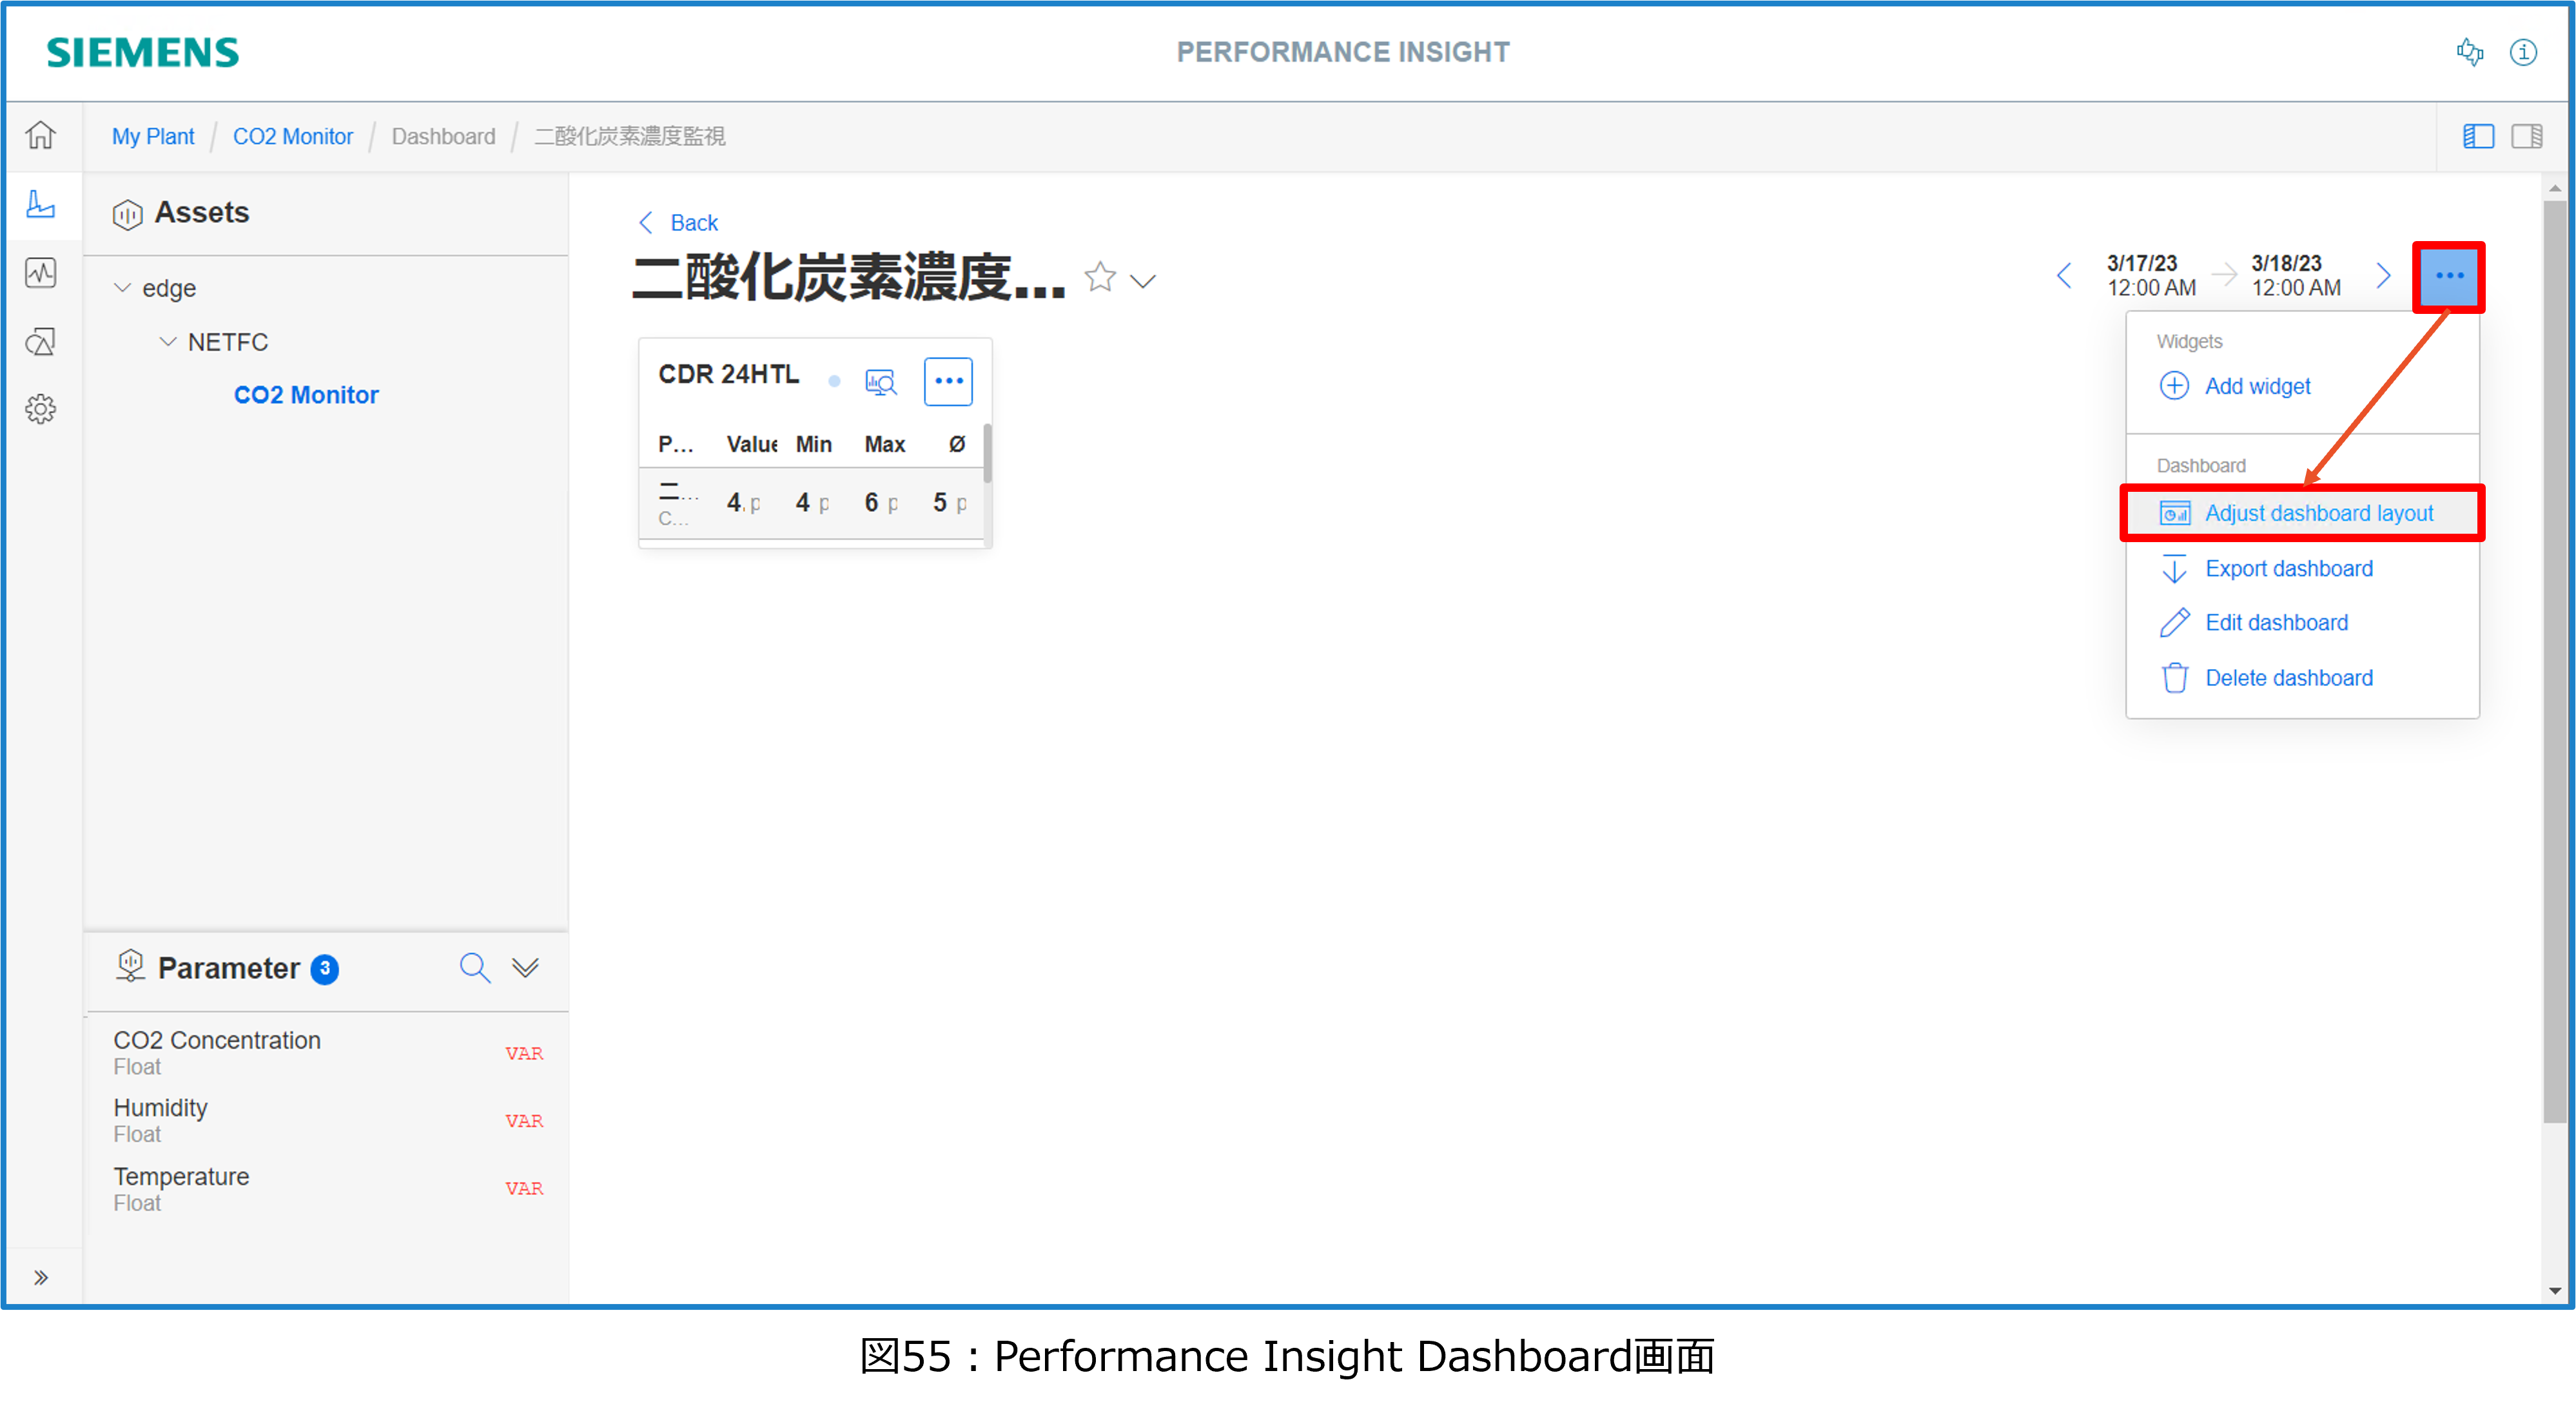Open dropdown chevron next to dashboard title
Image resolution: width=2576 pixels, height=1411 pixels.
(1143, 281)
